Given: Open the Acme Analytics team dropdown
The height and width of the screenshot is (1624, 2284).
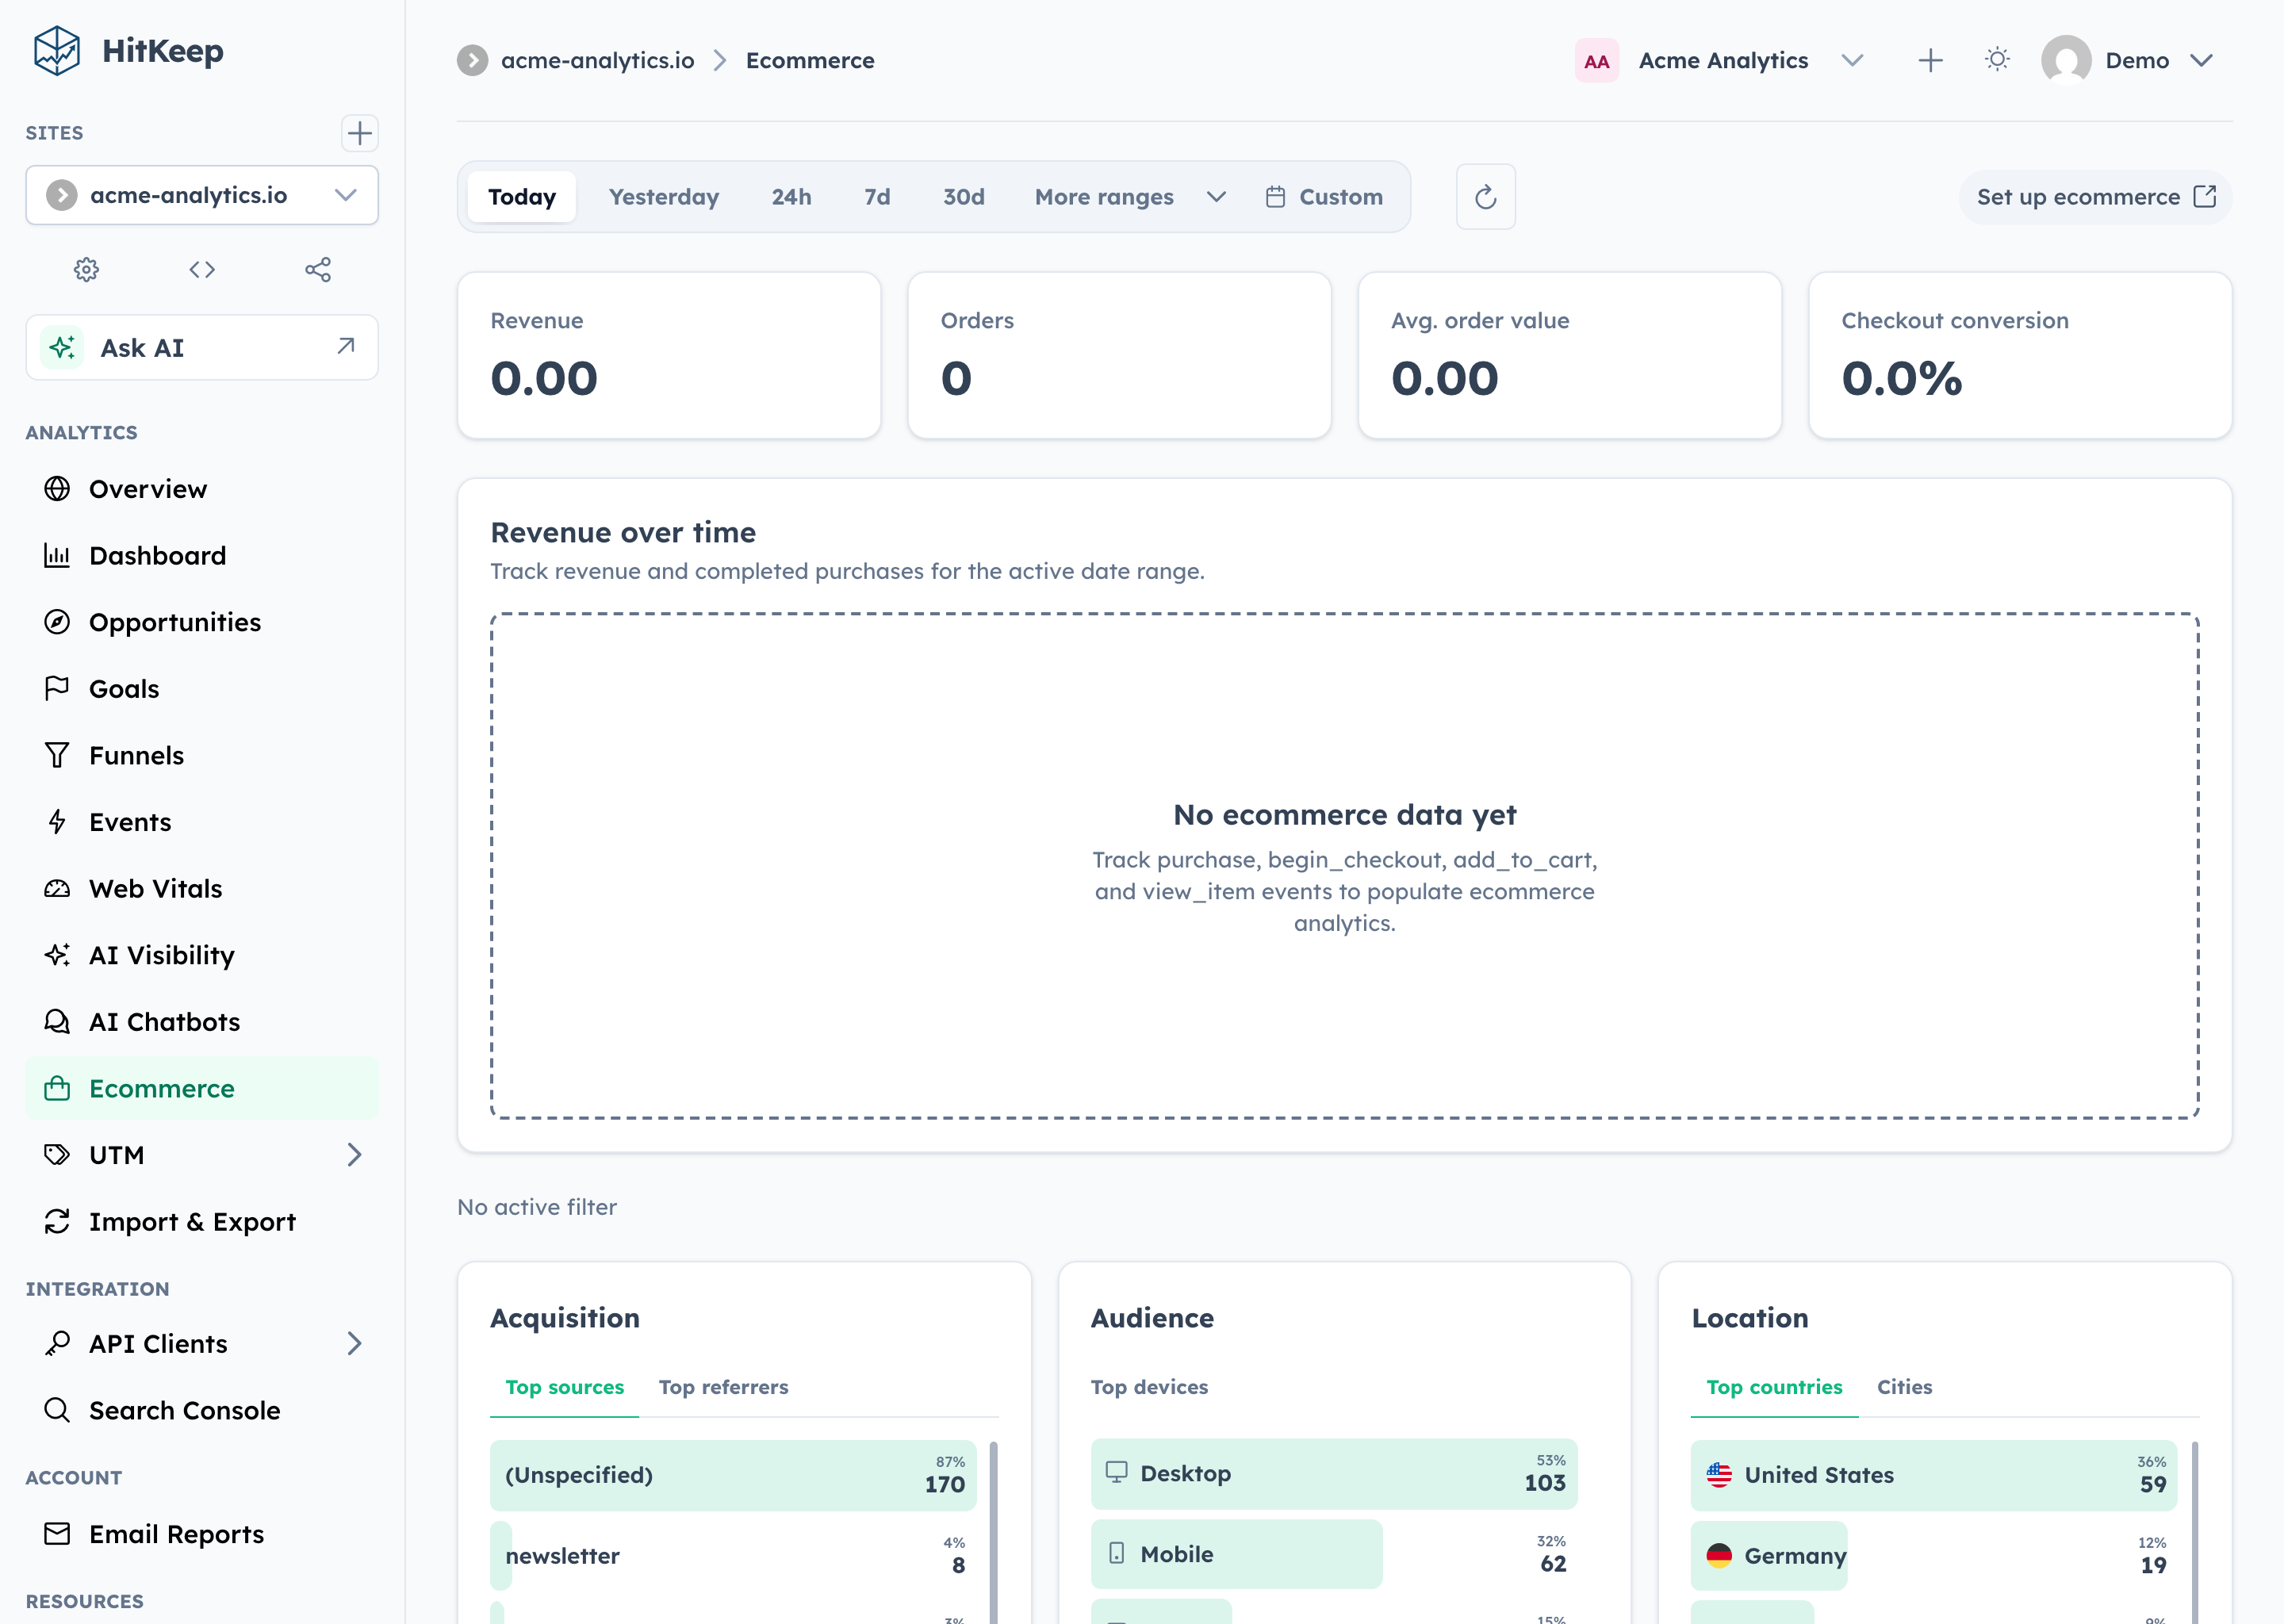Looking at the screenshot, I should coord(1720,60).
